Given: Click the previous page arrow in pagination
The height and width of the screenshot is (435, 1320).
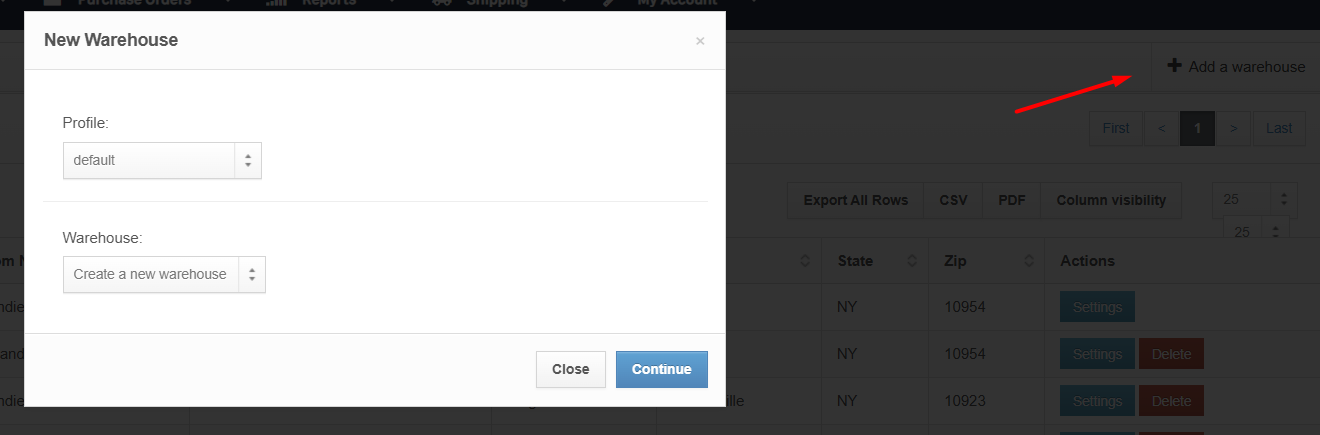Looking at the screenshot, I should [1161, 128].
